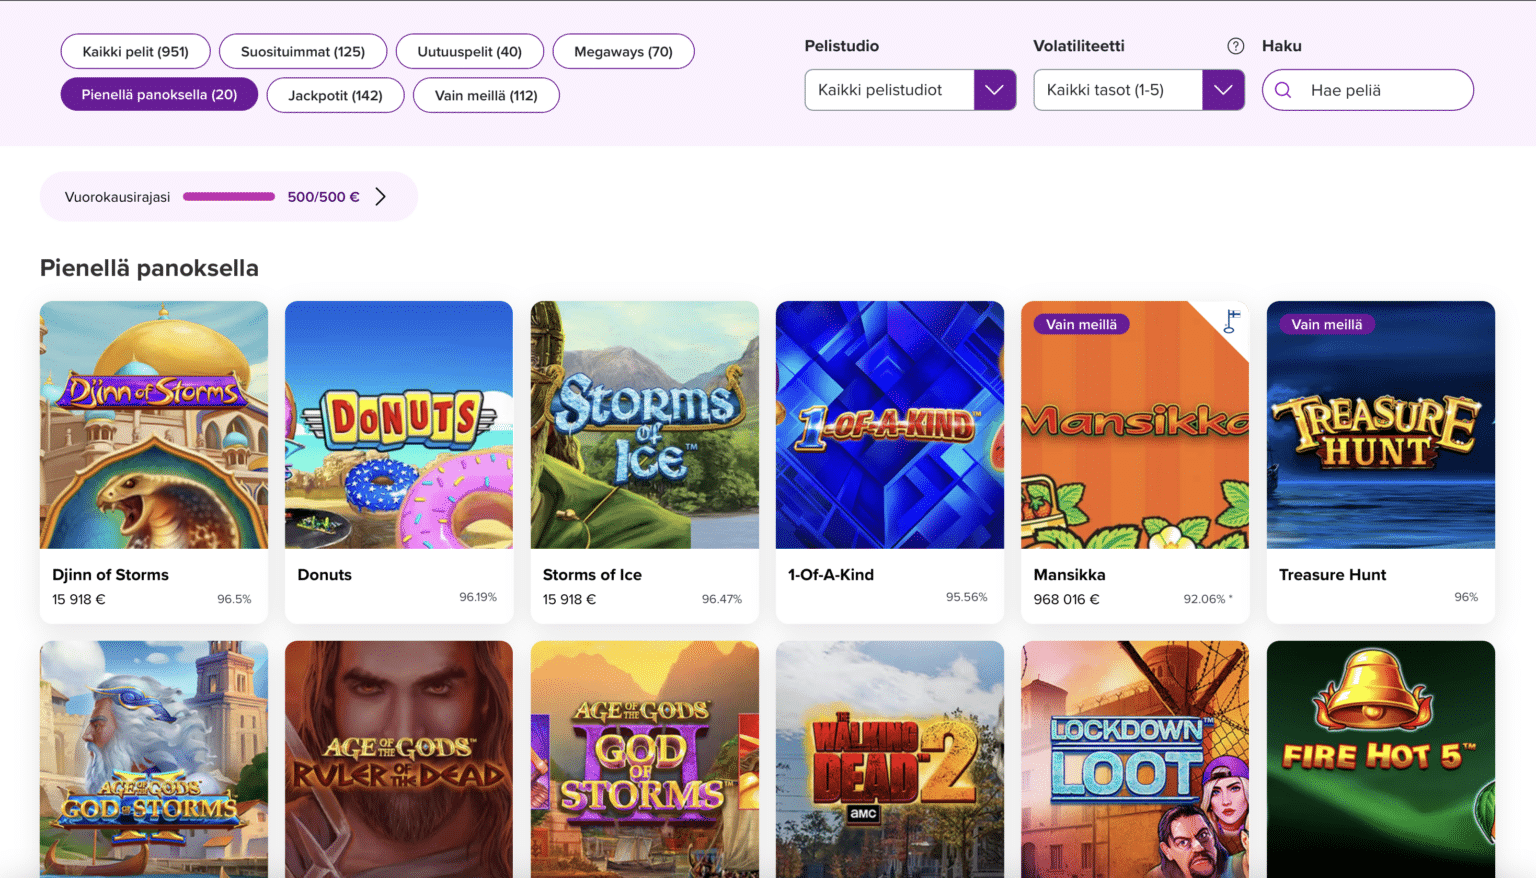
Task: Open spending limit details chevron arrow
Action: (x=380, y=197)
